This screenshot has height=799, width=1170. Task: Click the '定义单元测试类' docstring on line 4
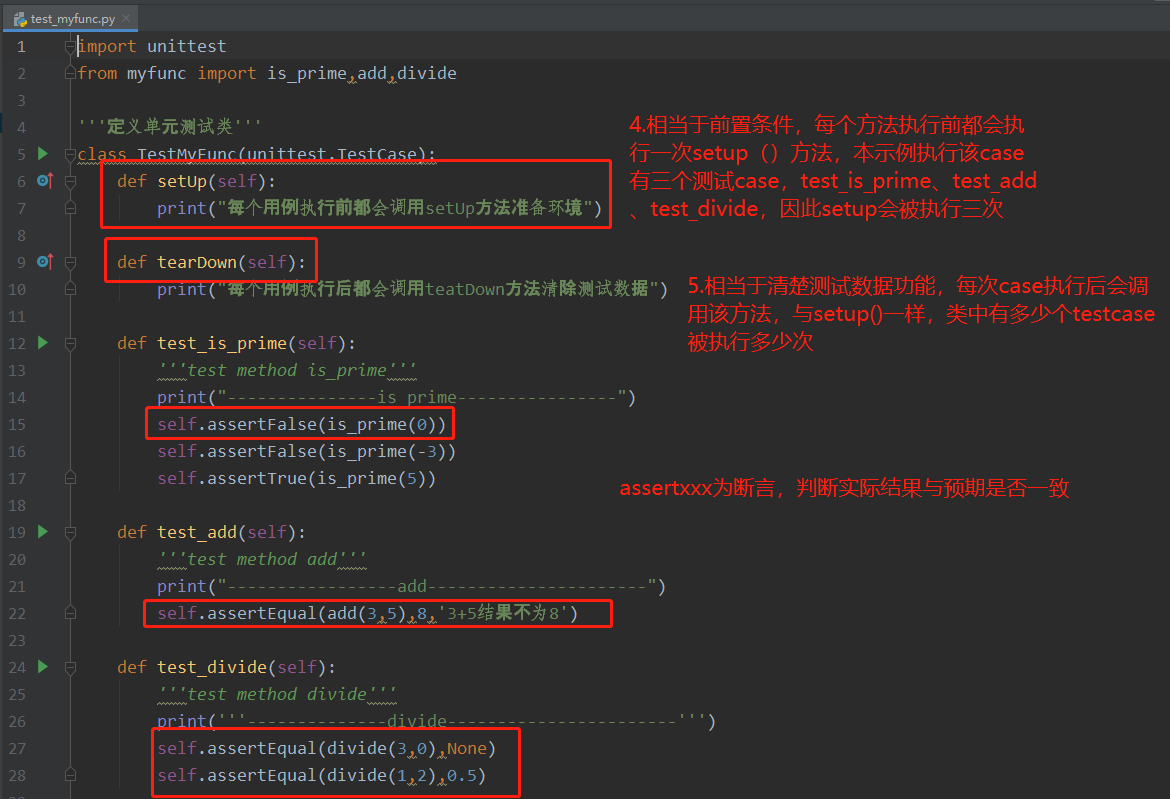coord(170,126)
